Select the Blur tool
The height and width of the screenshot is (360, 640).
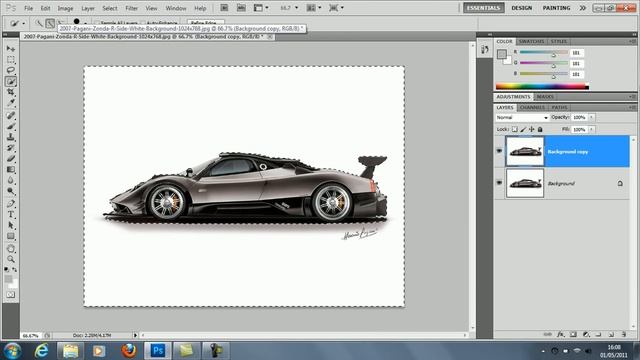click(11, 180)
